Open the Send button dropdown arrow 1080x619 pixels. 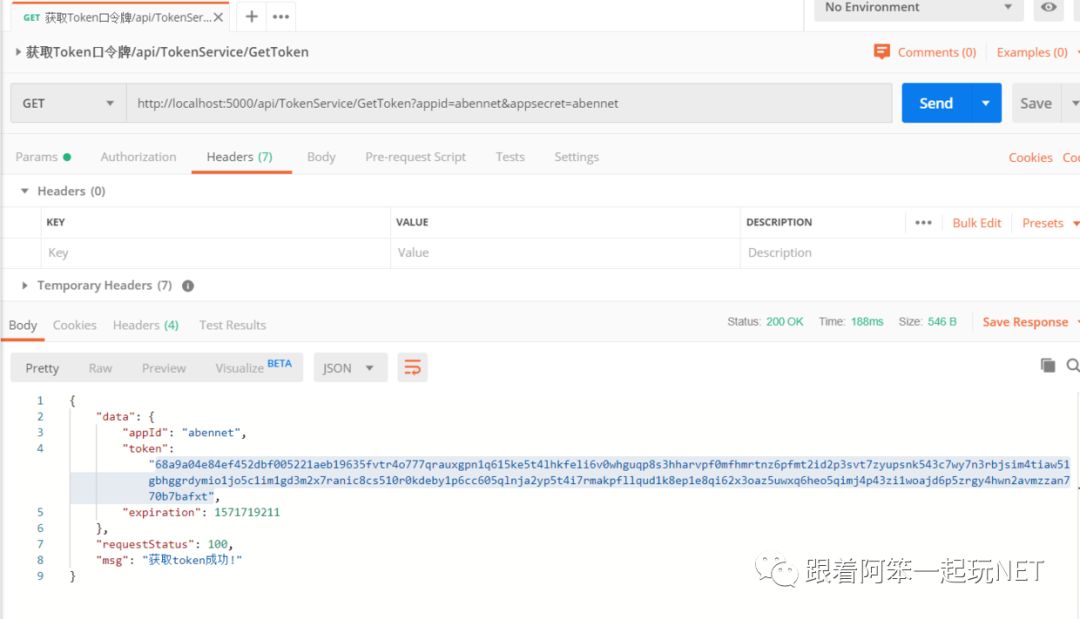pos(986,103)
